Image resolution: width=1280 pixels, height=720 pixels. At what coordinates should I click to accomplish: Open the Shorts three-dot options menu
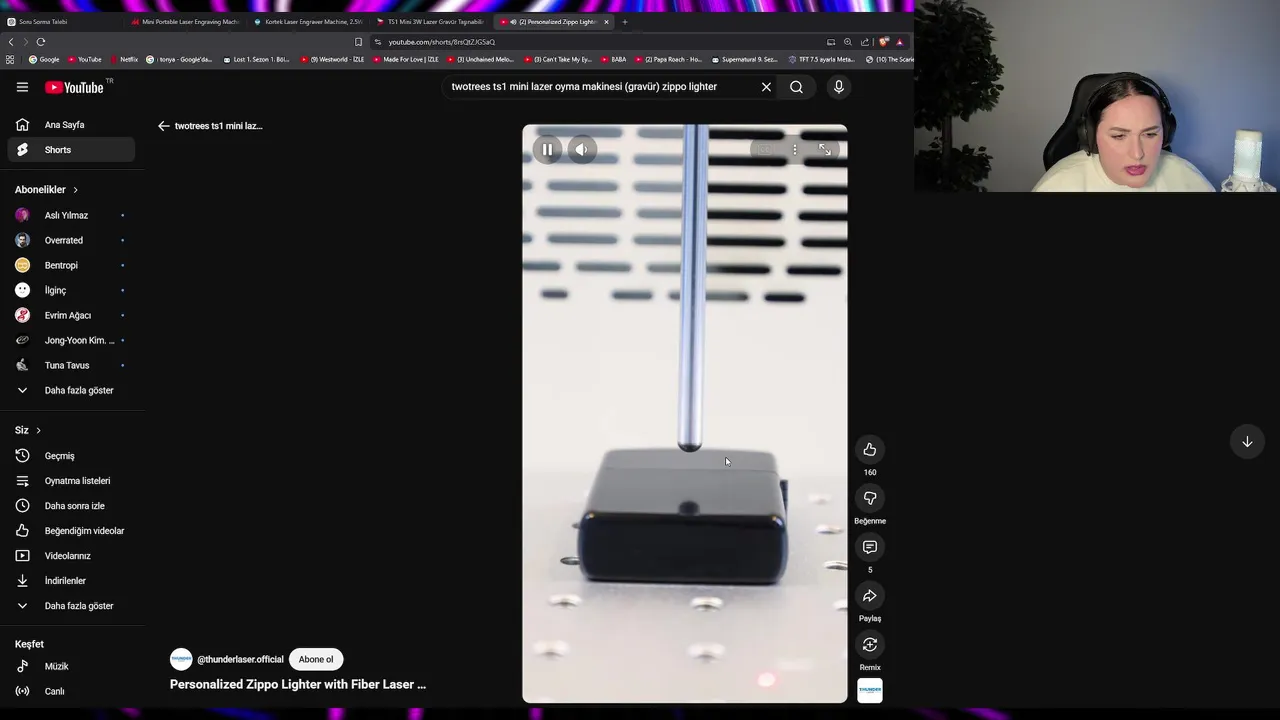795,150
